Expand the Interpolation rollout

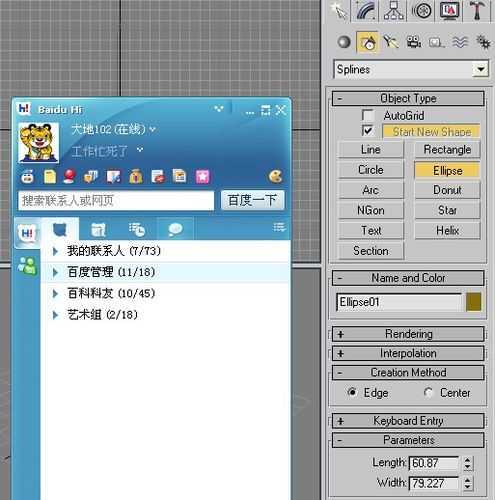[x=408, y=353]
